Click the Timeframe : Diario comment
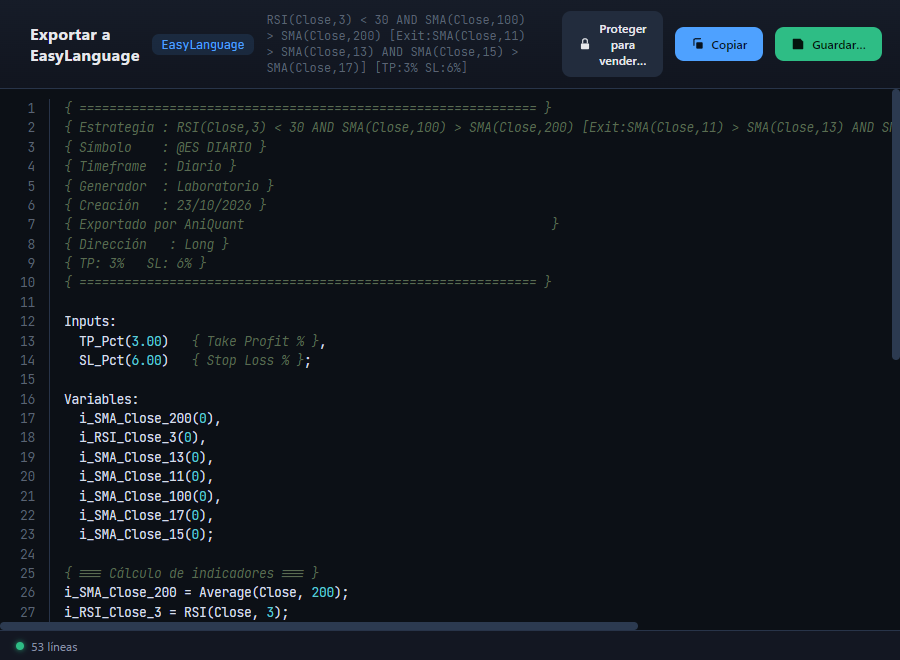The height and width of the screenshot is (660, 900). [x=150, y=166]
